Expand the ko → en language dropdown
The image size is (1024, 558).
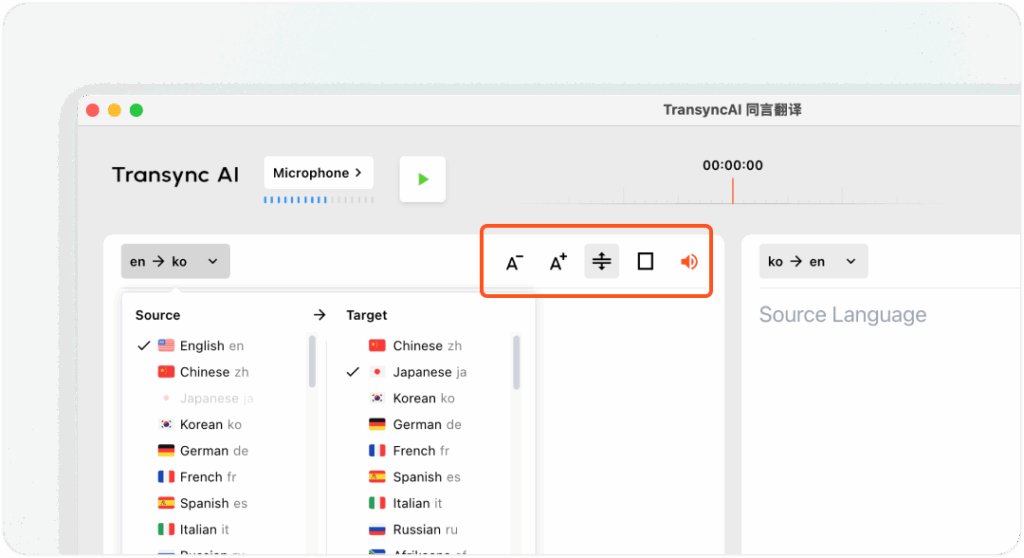click(812, 262)
